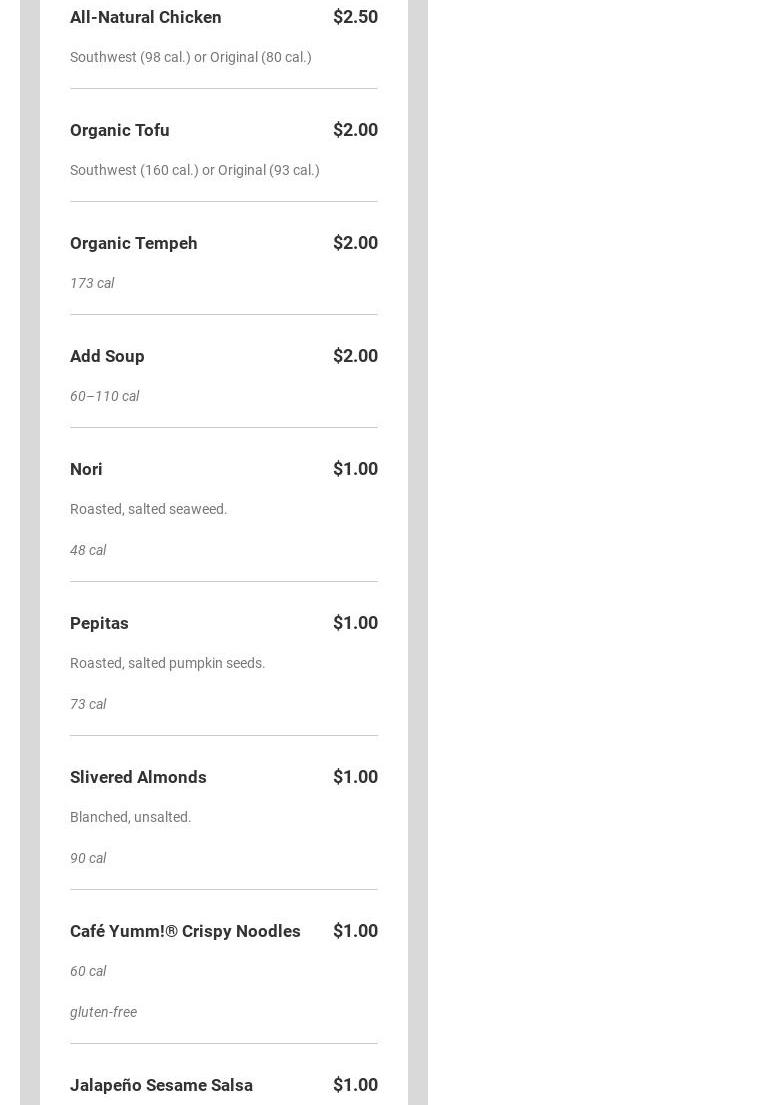This screenshot has height=1105, width=770.
Task: Select the Jalapeño Sesame Salsa title
Action: tap(161, 1085)
